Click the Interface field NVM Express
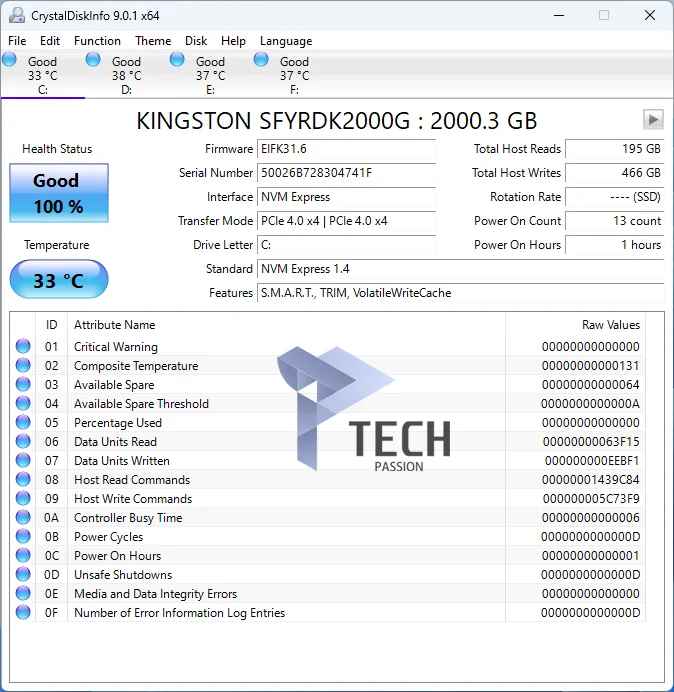This screenshot has width=674, height=692. point(346,196)
